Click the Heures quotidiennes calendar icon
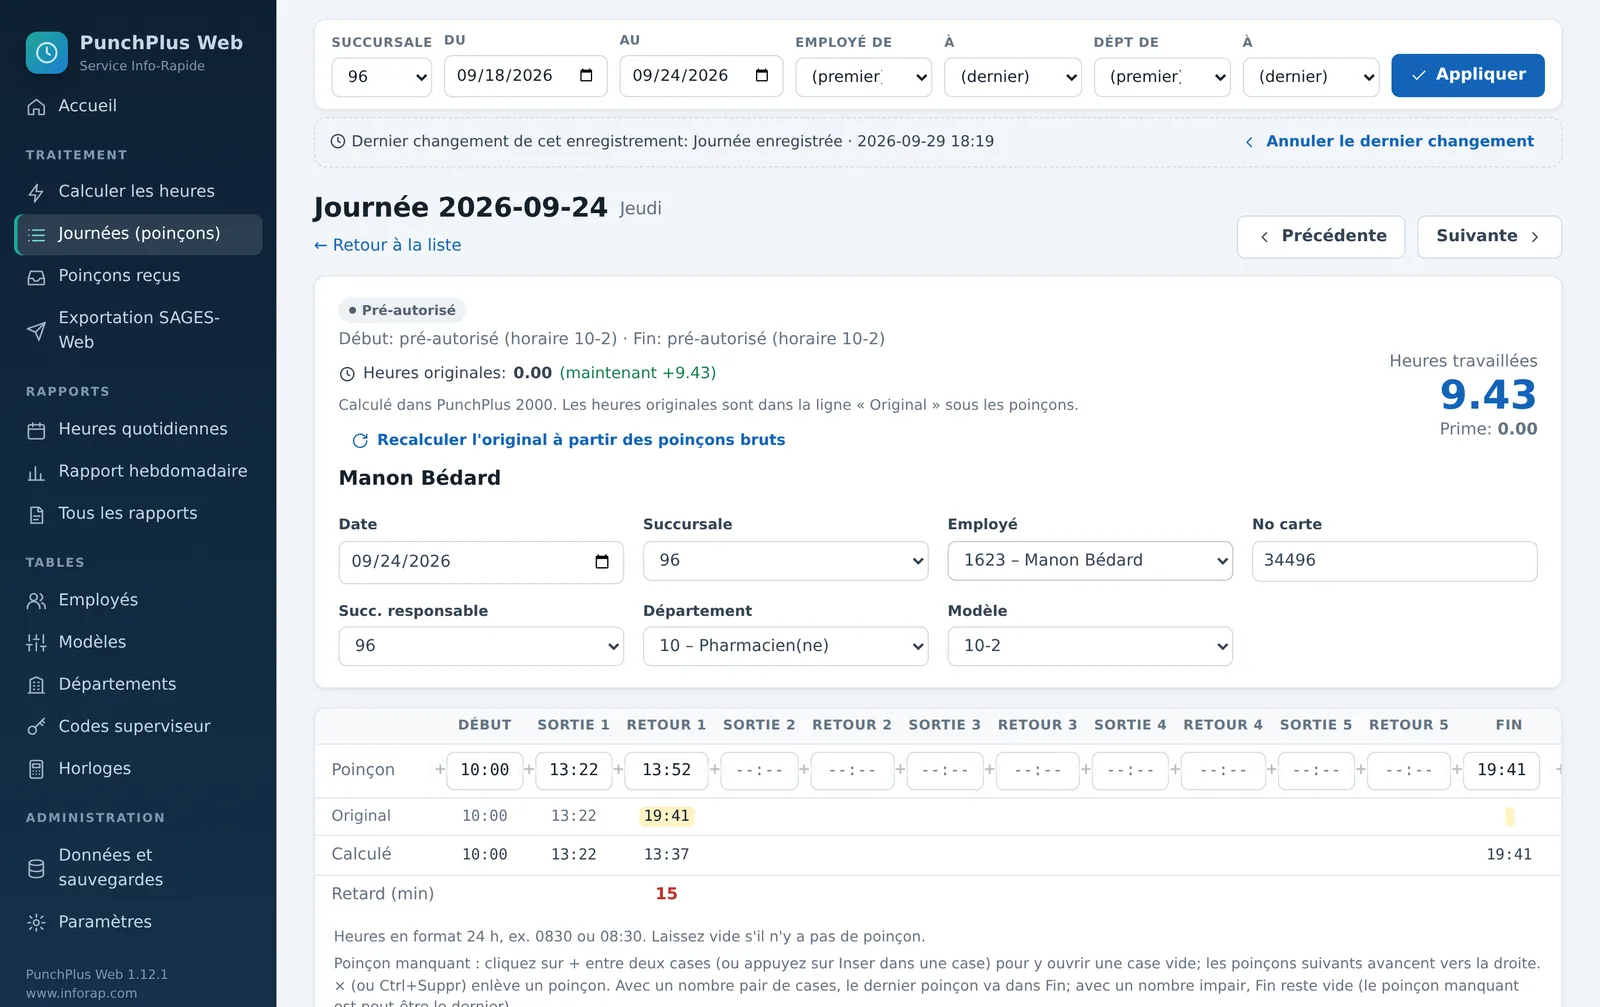 pos(36,431)
